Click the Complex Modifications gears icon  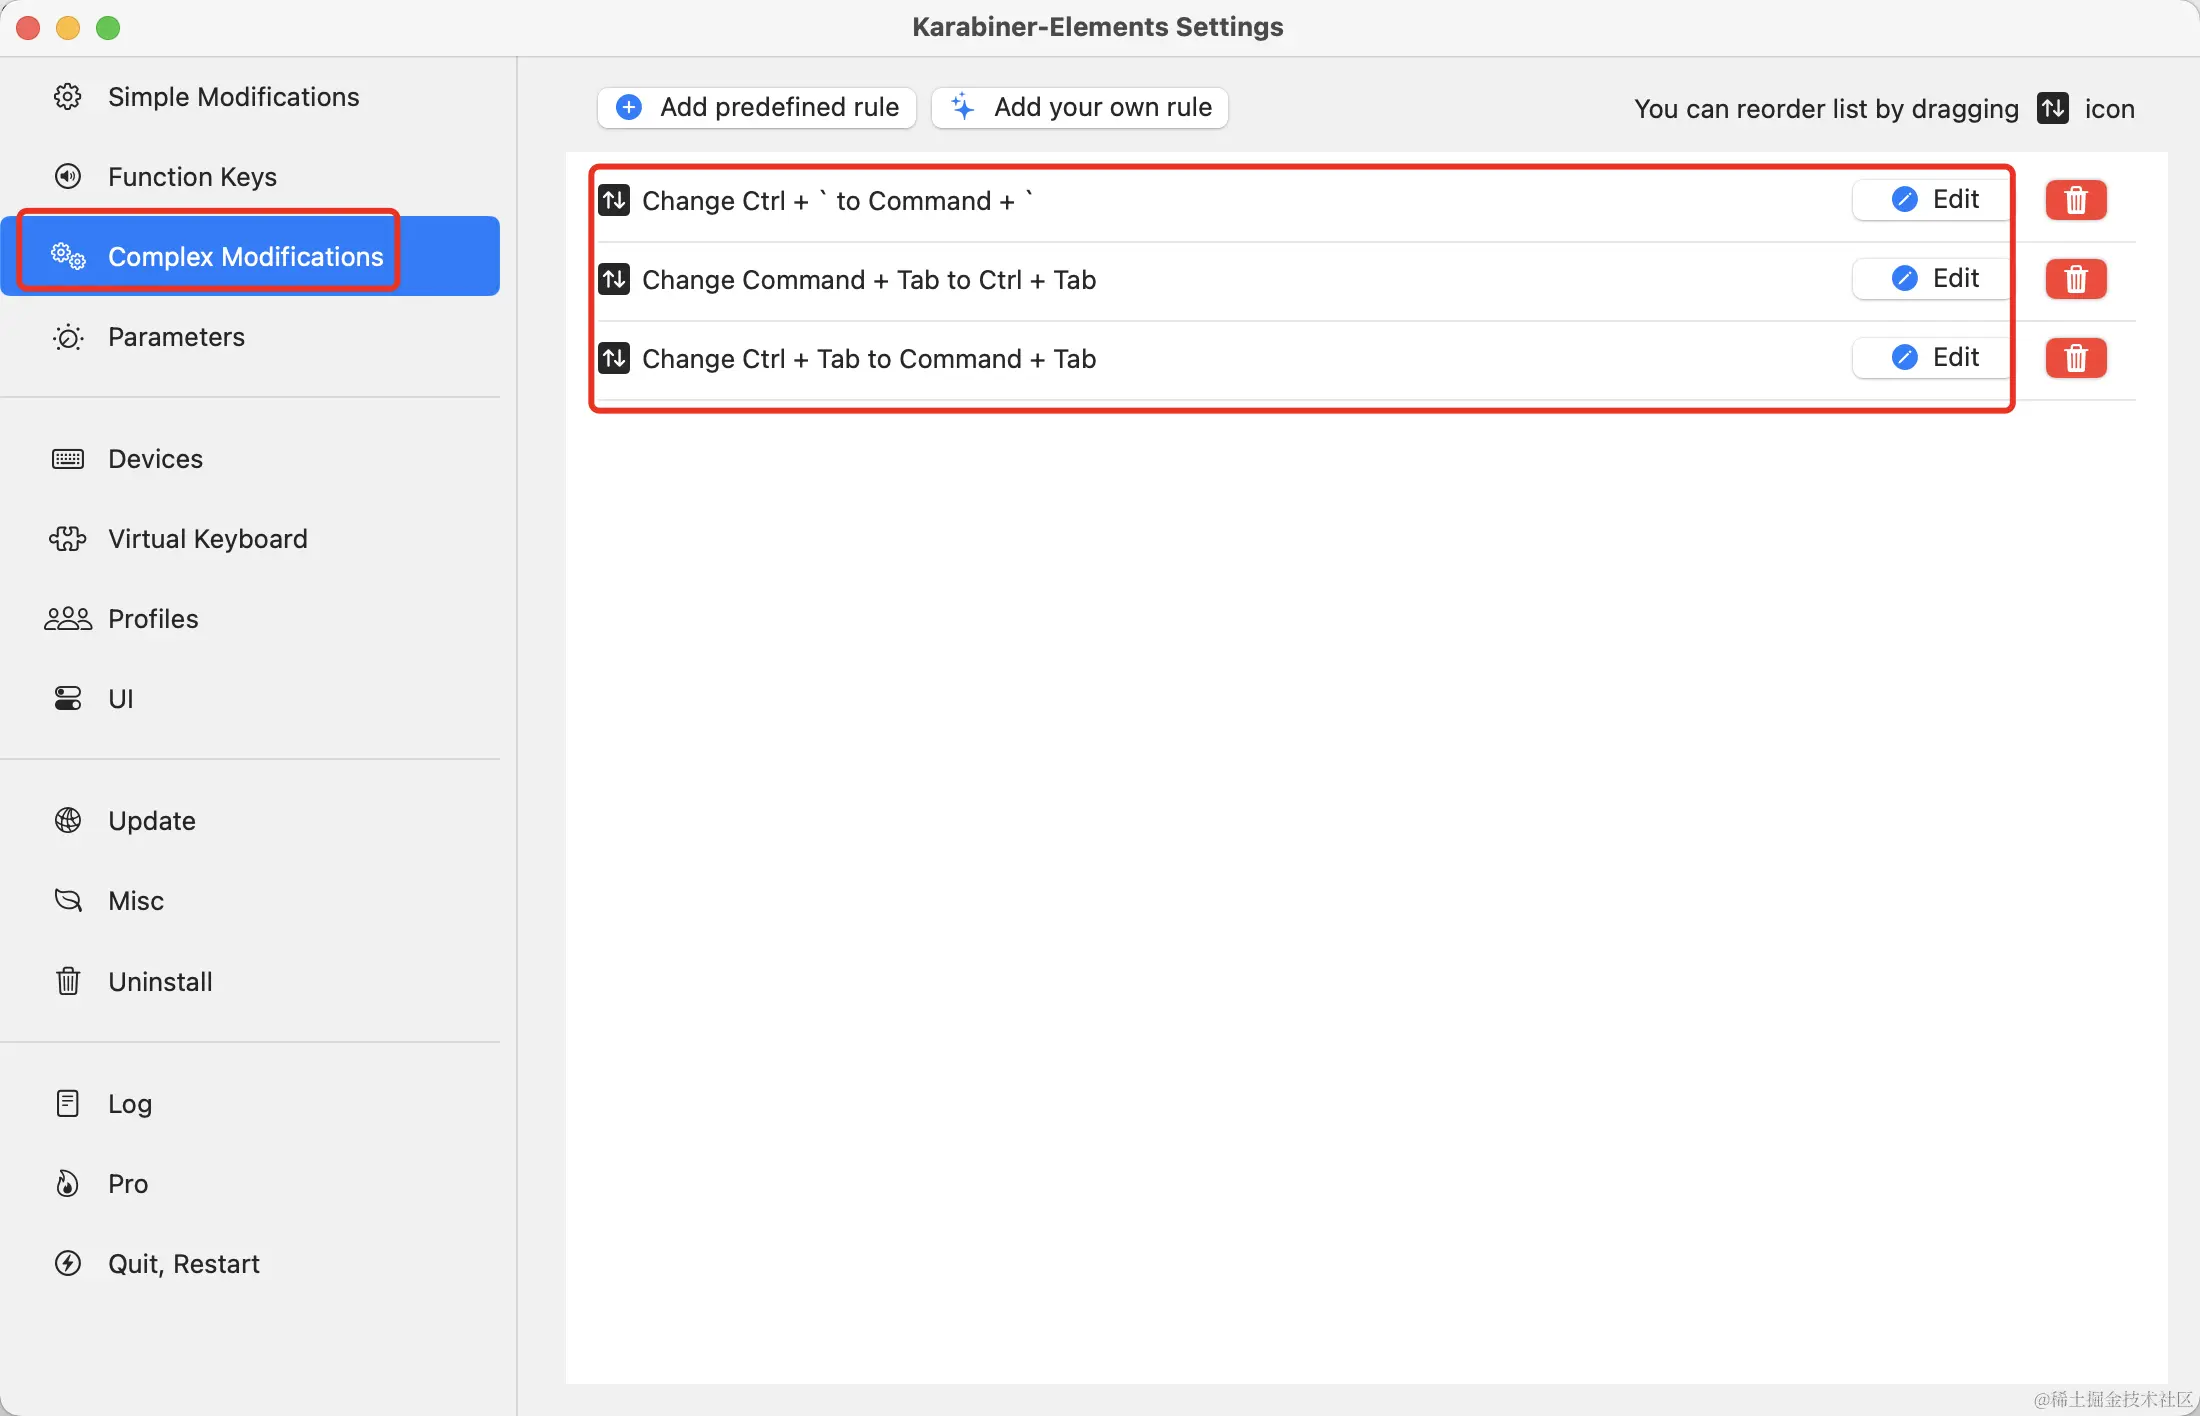coord(68,256)
